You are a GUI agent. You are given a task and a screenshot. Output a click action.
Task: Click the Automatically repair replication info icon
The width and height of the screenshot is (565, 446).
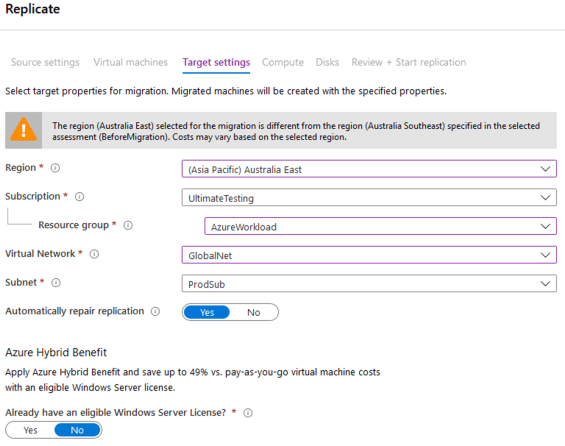tap(155, 312)
